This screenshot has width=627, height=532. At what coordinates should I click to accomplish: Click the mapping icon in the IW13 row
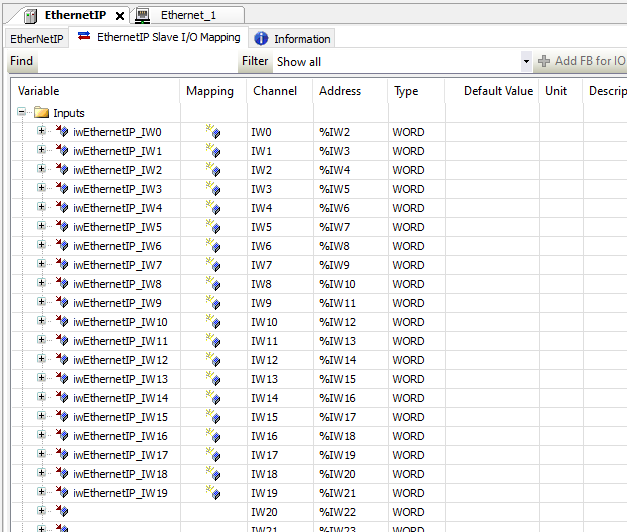[x=213, y=378]
